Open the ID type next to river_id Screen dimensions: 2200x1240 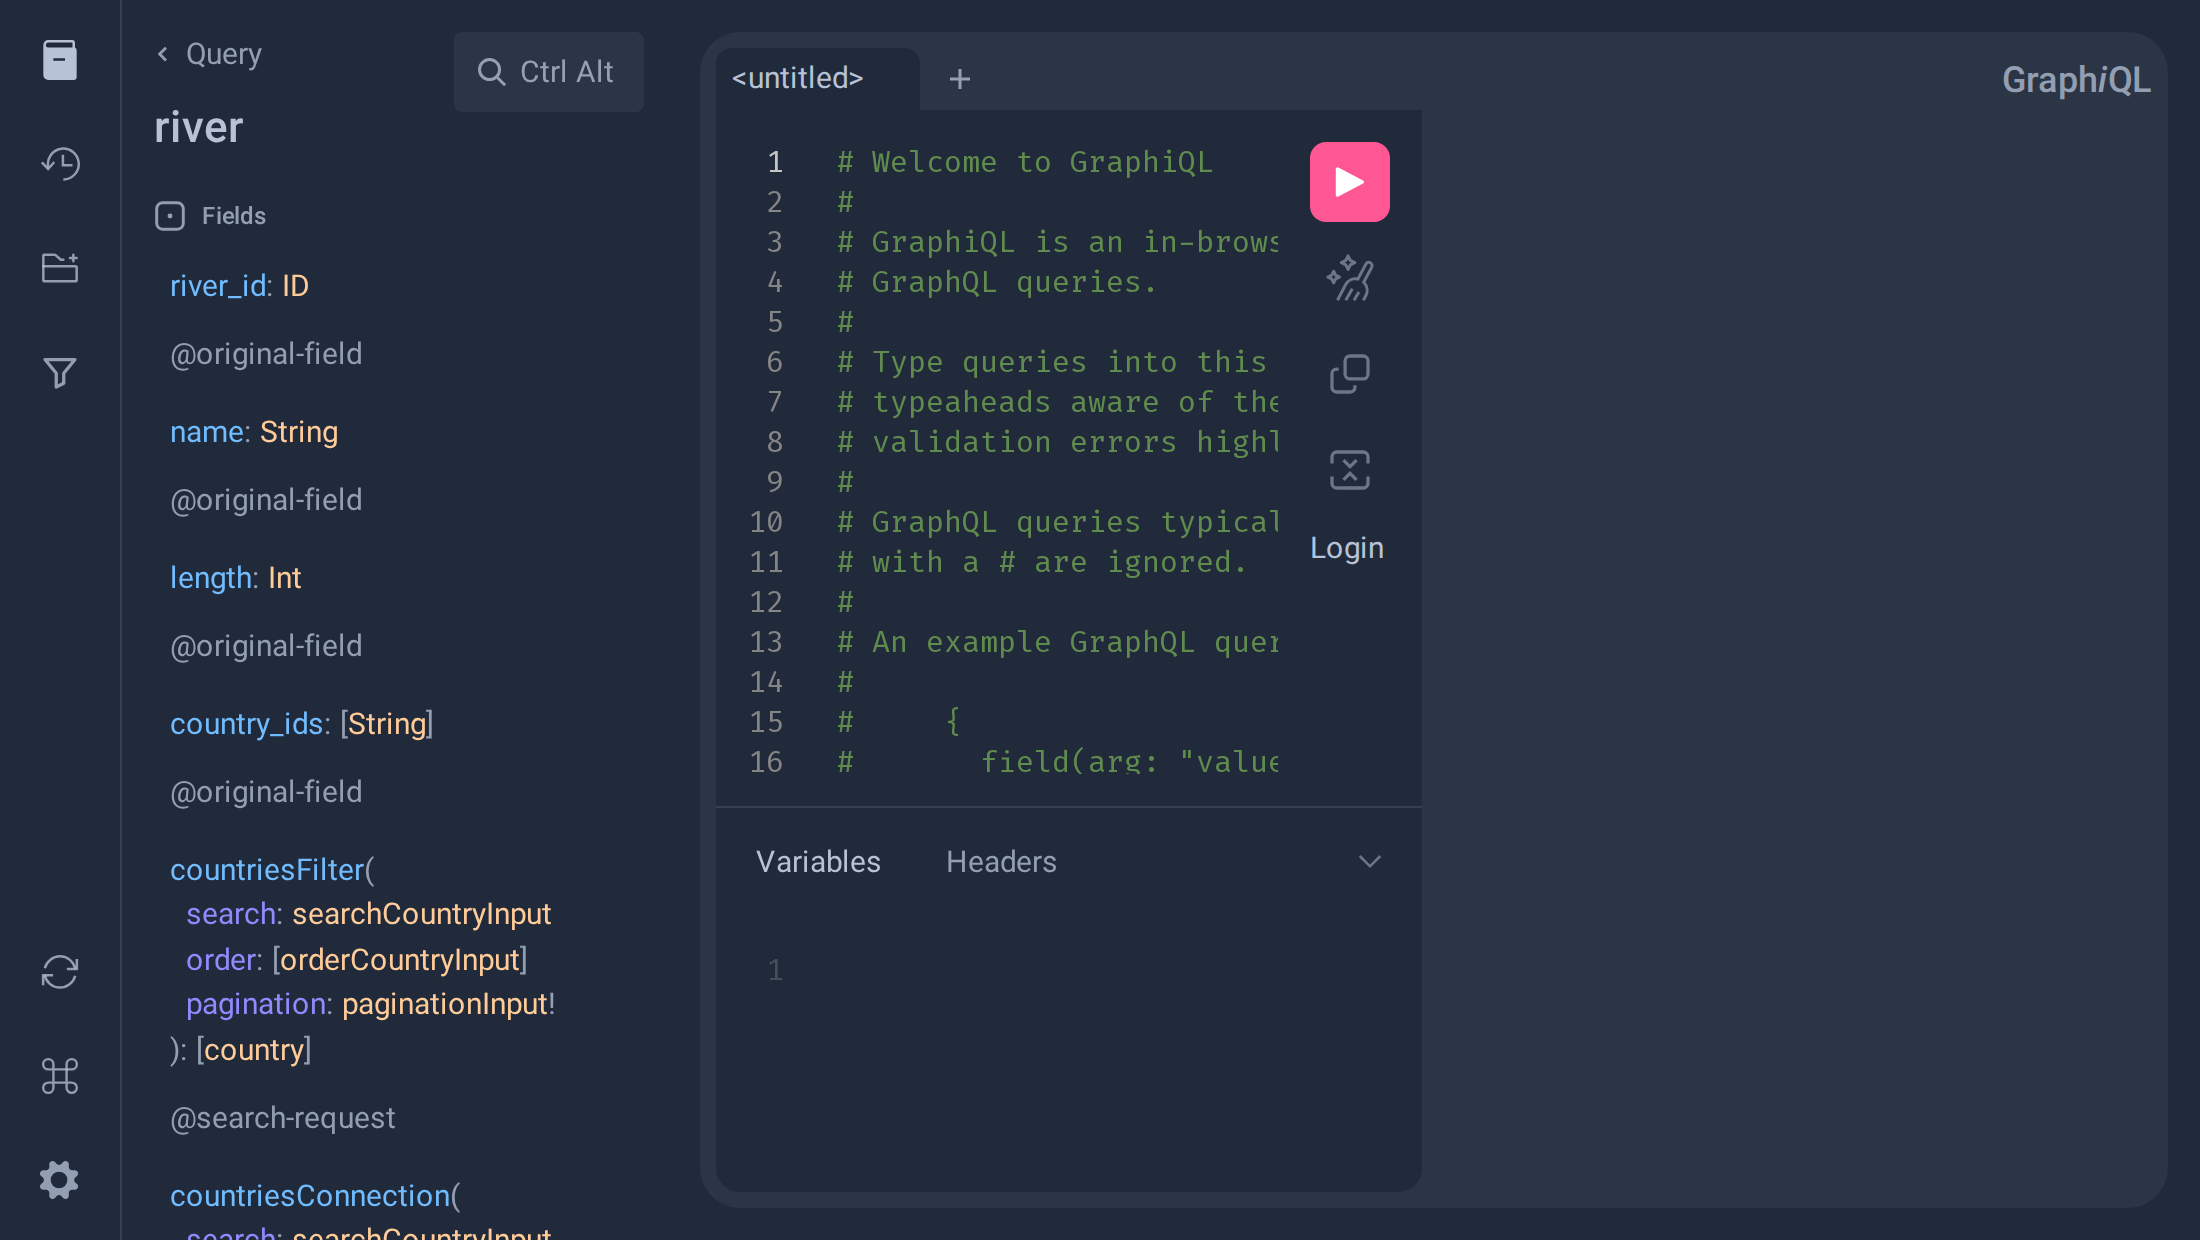(295, 286)
